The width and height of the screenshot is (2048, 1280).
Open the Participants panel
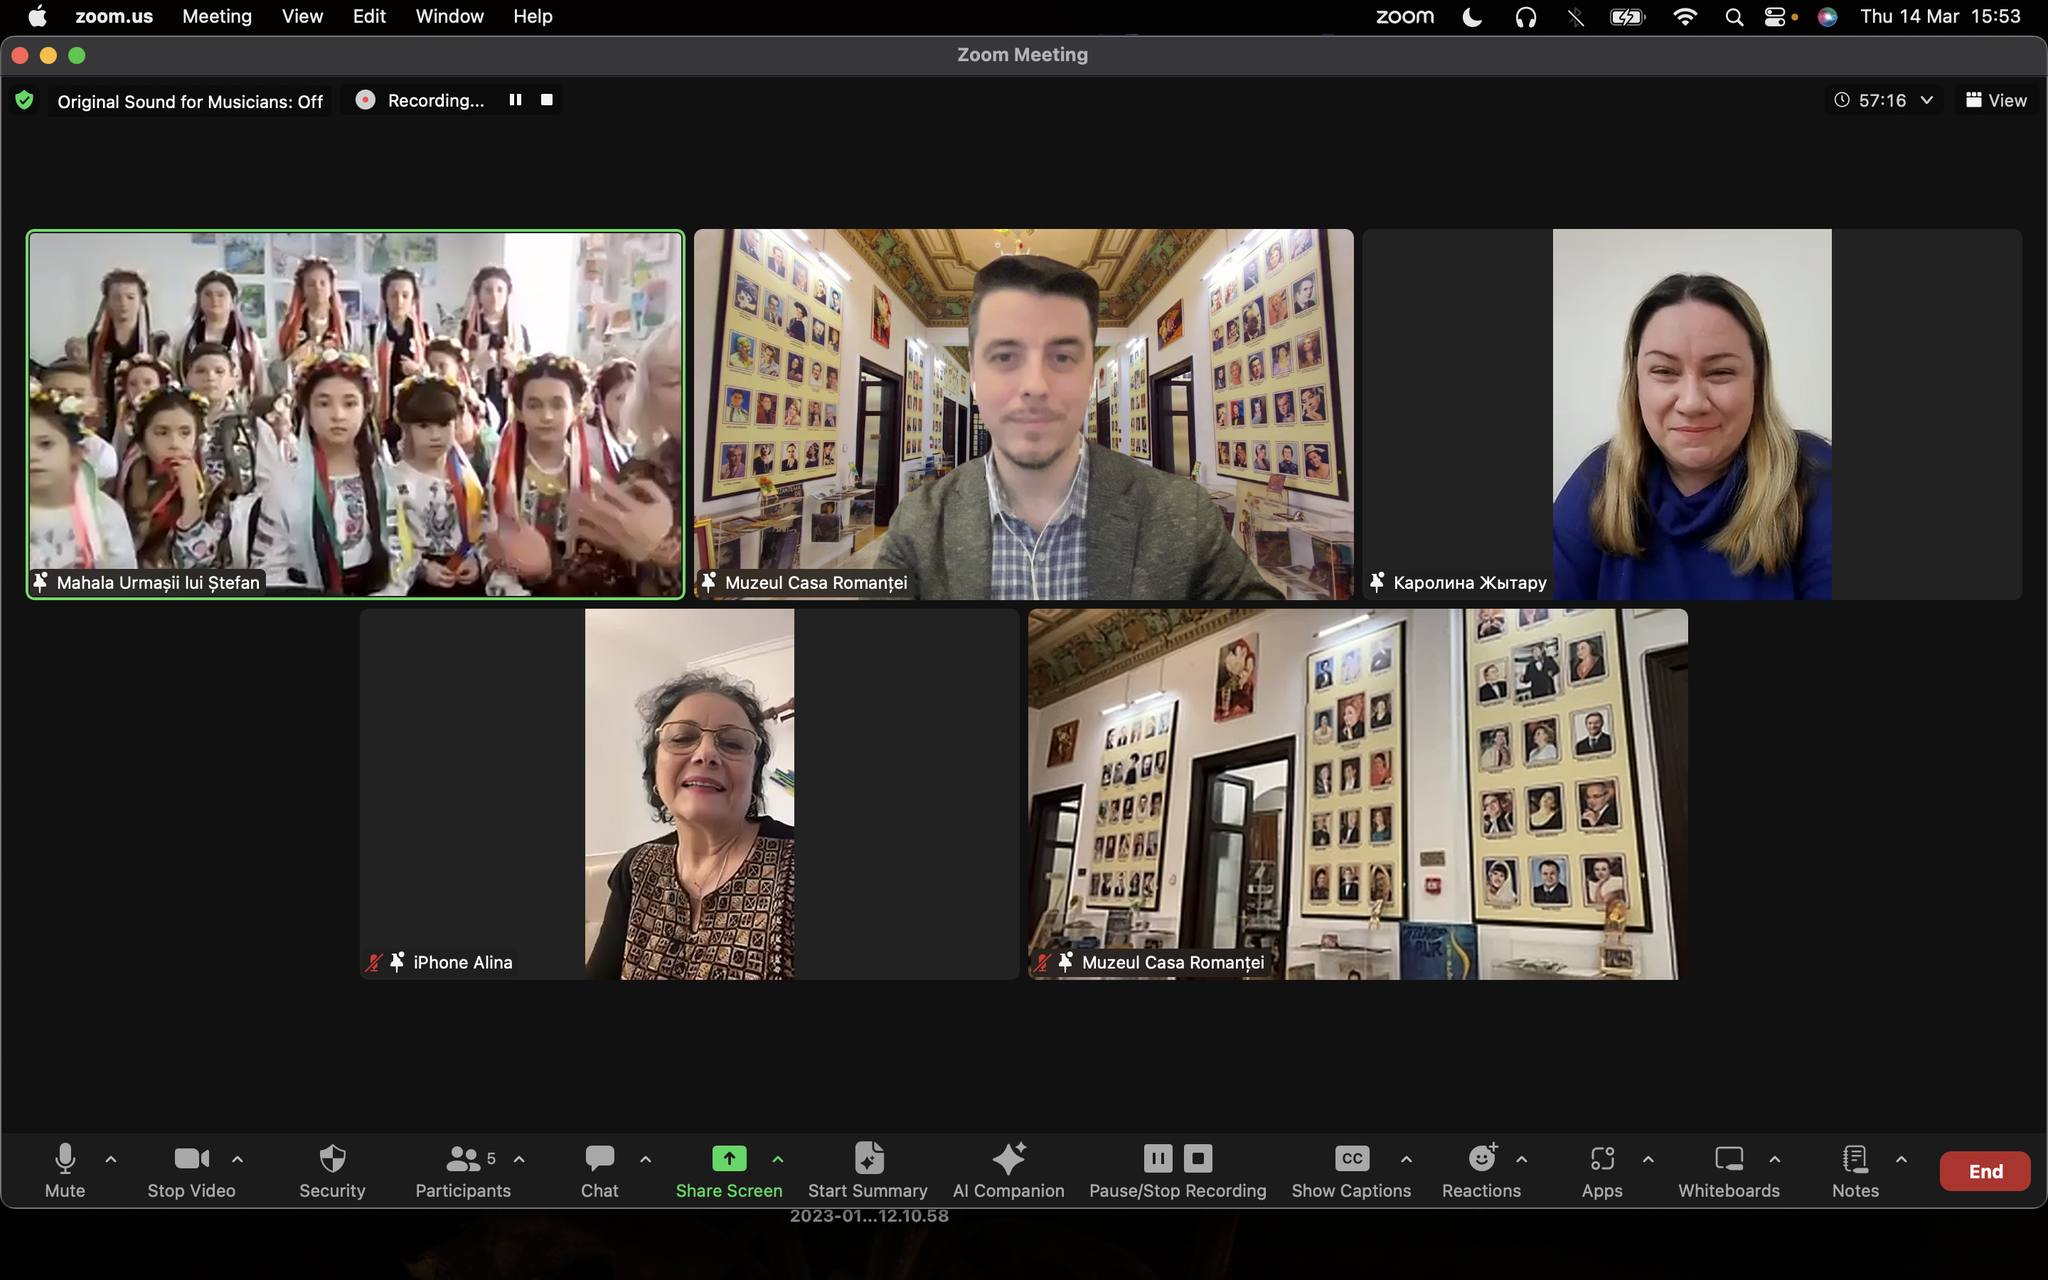click(462, 1159)
